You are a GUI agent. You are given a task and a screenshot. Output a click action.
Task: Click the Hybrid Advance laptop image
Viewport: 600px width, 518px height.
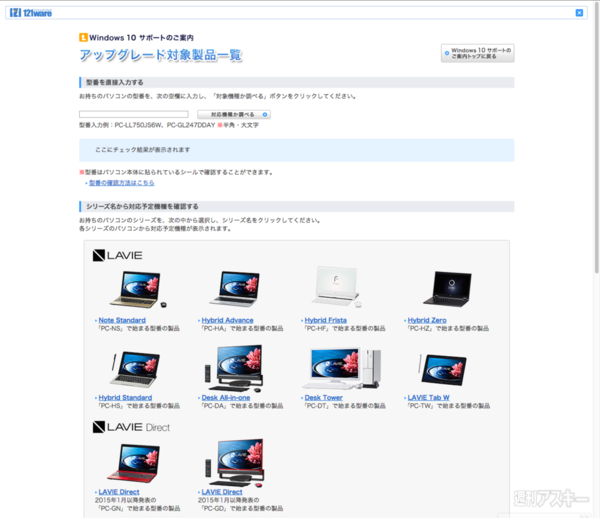click(235, 289)
